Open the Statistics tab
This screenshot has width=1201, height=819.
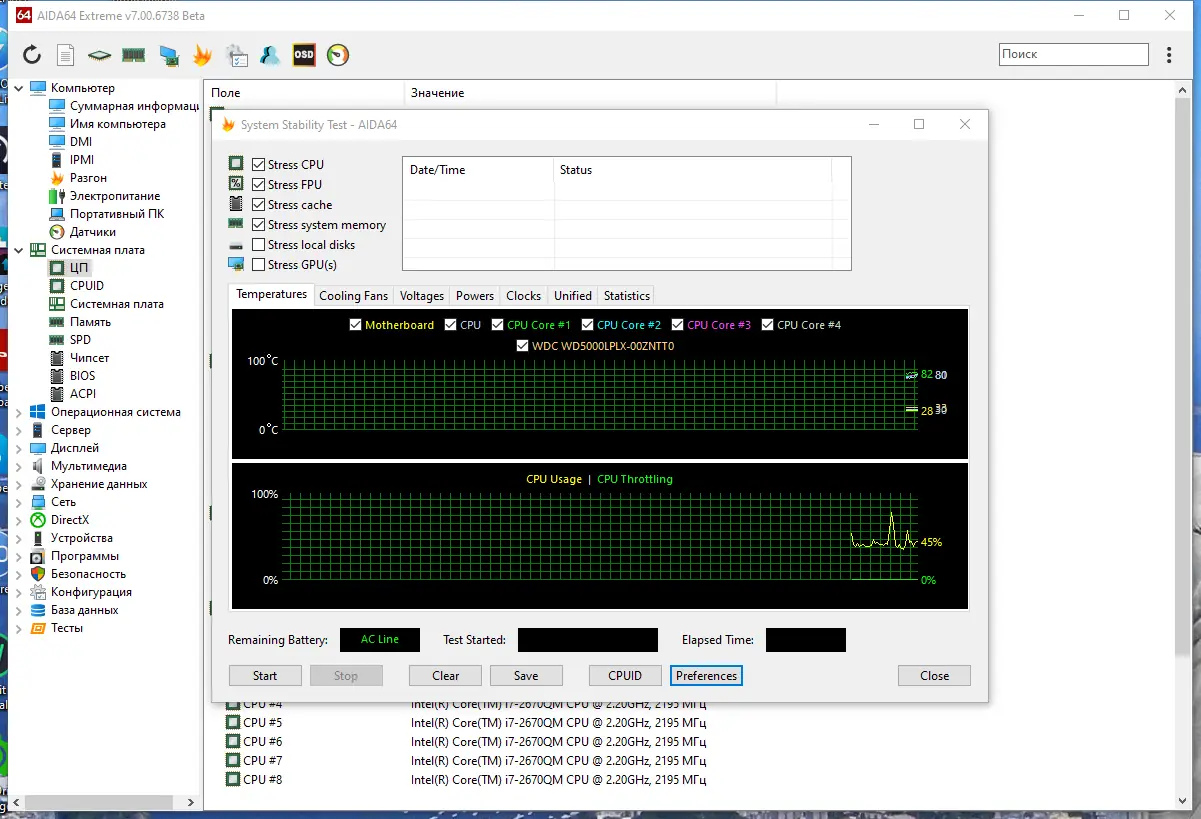coord(627,296)
